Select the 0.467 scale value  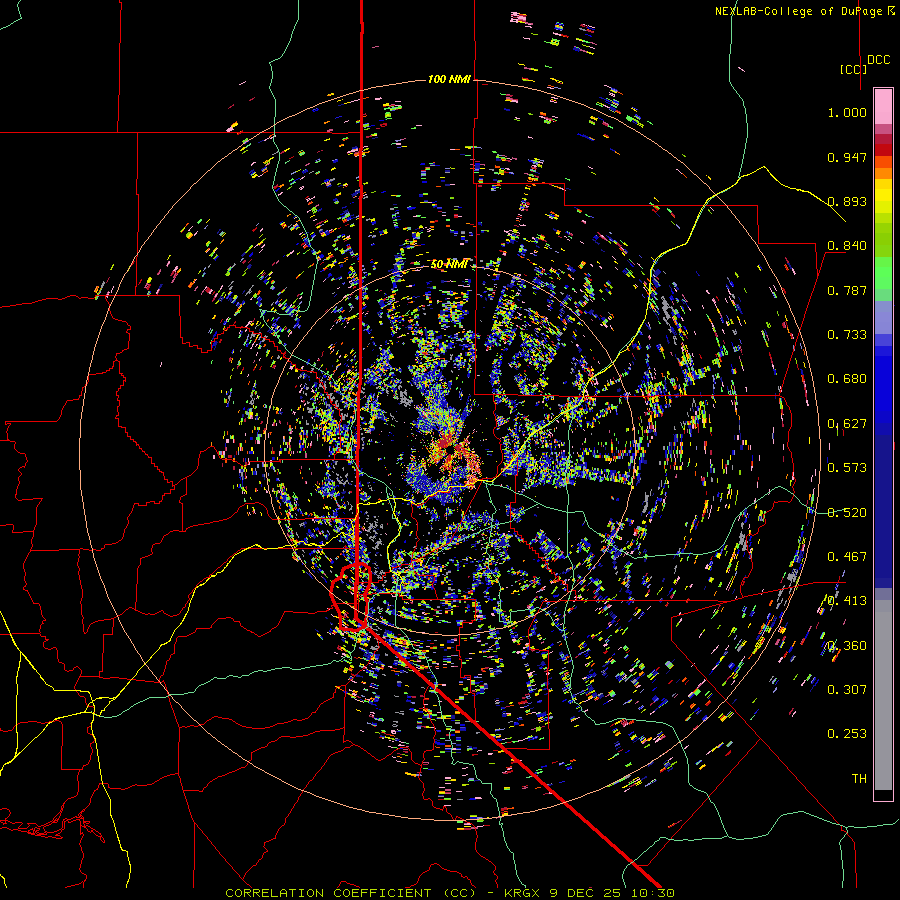[x=847, y=557]
